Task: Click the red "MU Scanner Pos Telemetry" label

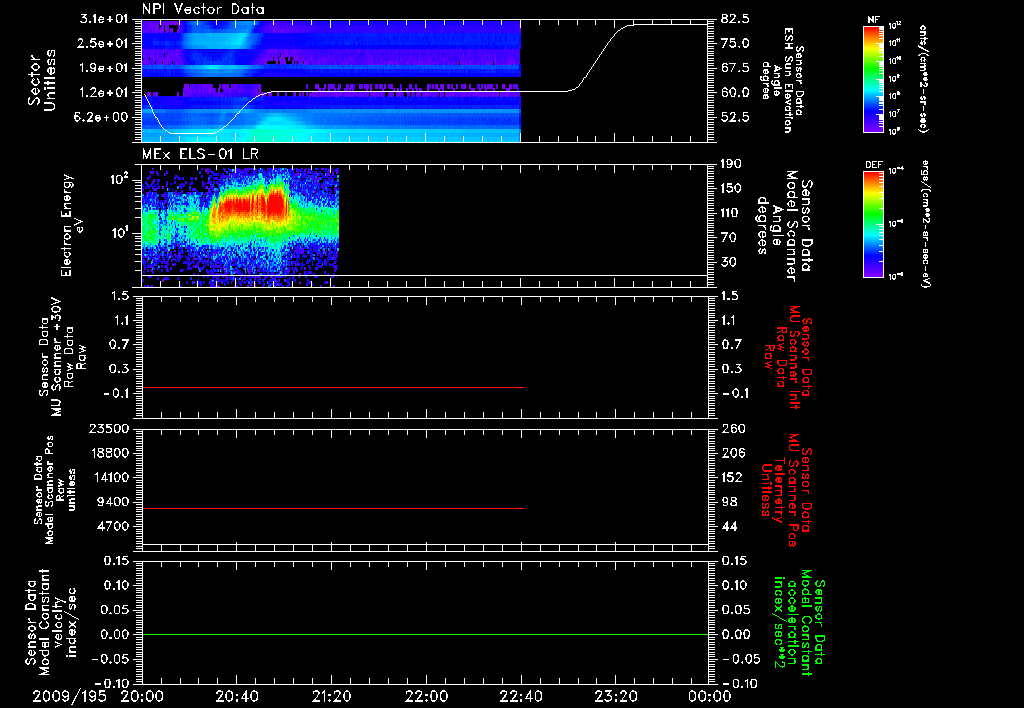Action: (x=787, y=490)
